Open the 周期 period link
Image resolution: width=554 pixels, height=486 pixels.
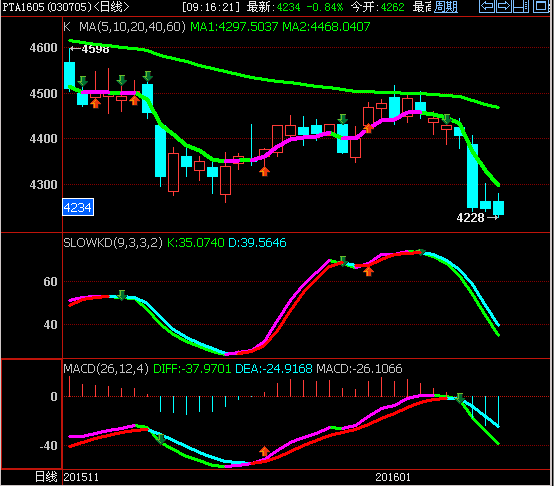click(x=446, y=7)
